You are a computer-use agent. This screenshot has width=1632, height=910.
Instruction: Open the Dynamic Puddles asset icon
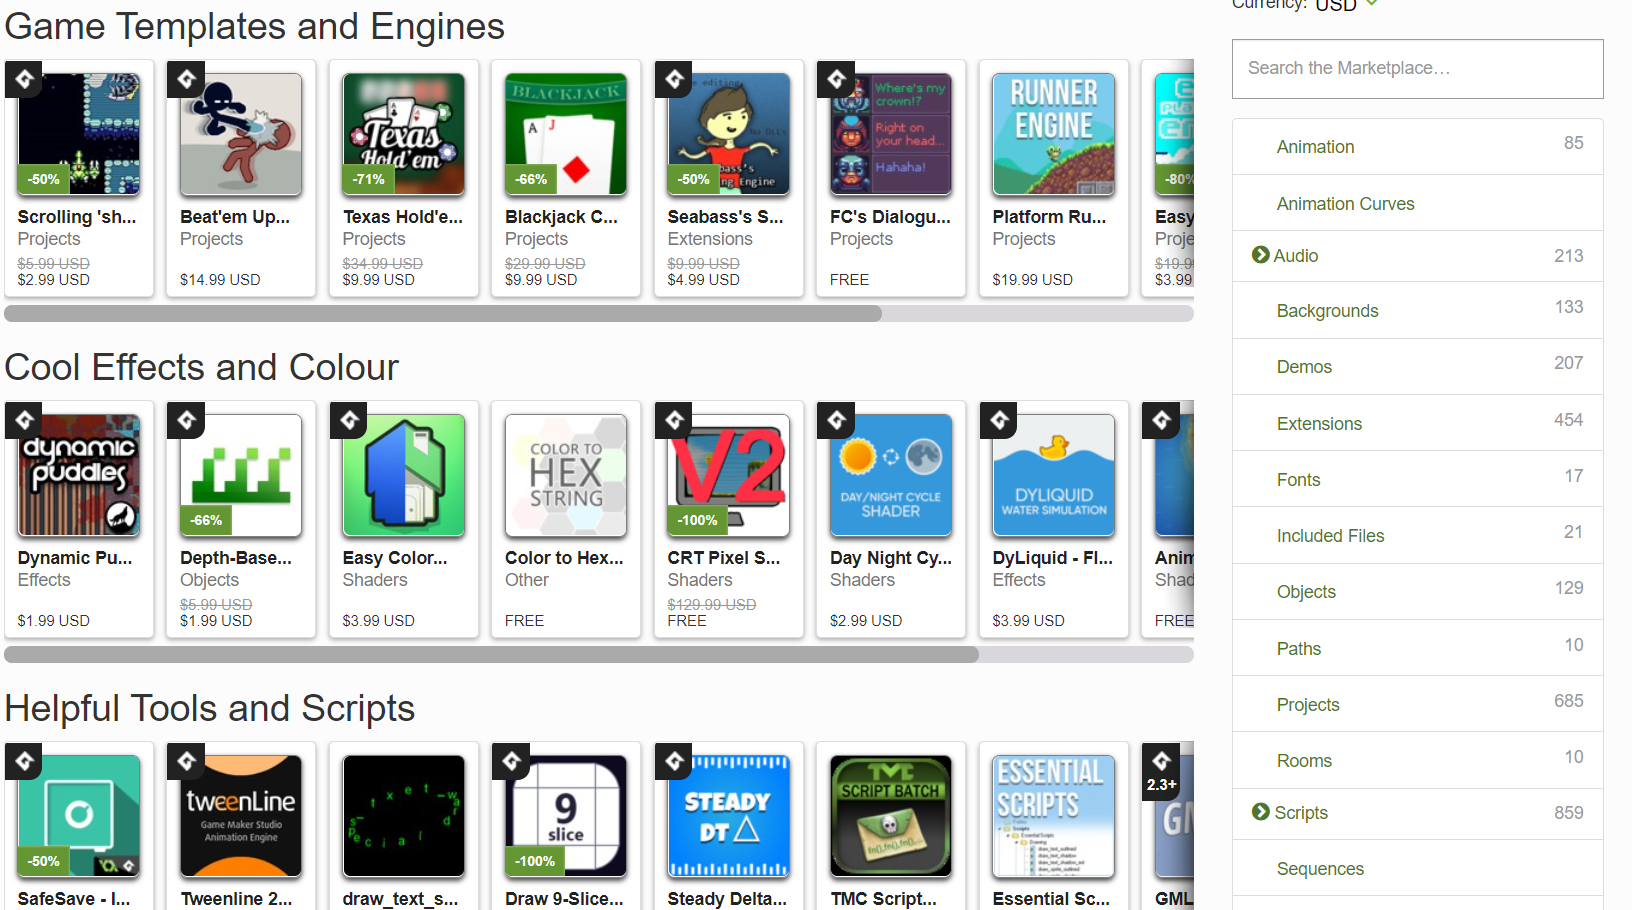pyautogui.click(x=79, y=475)
